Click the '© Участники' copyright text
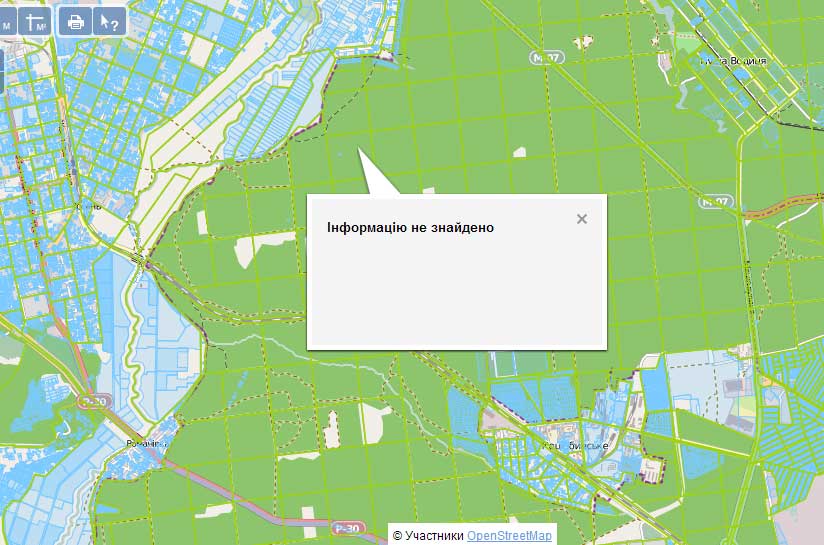The image size is (824, 545). (x=428, y=536)
